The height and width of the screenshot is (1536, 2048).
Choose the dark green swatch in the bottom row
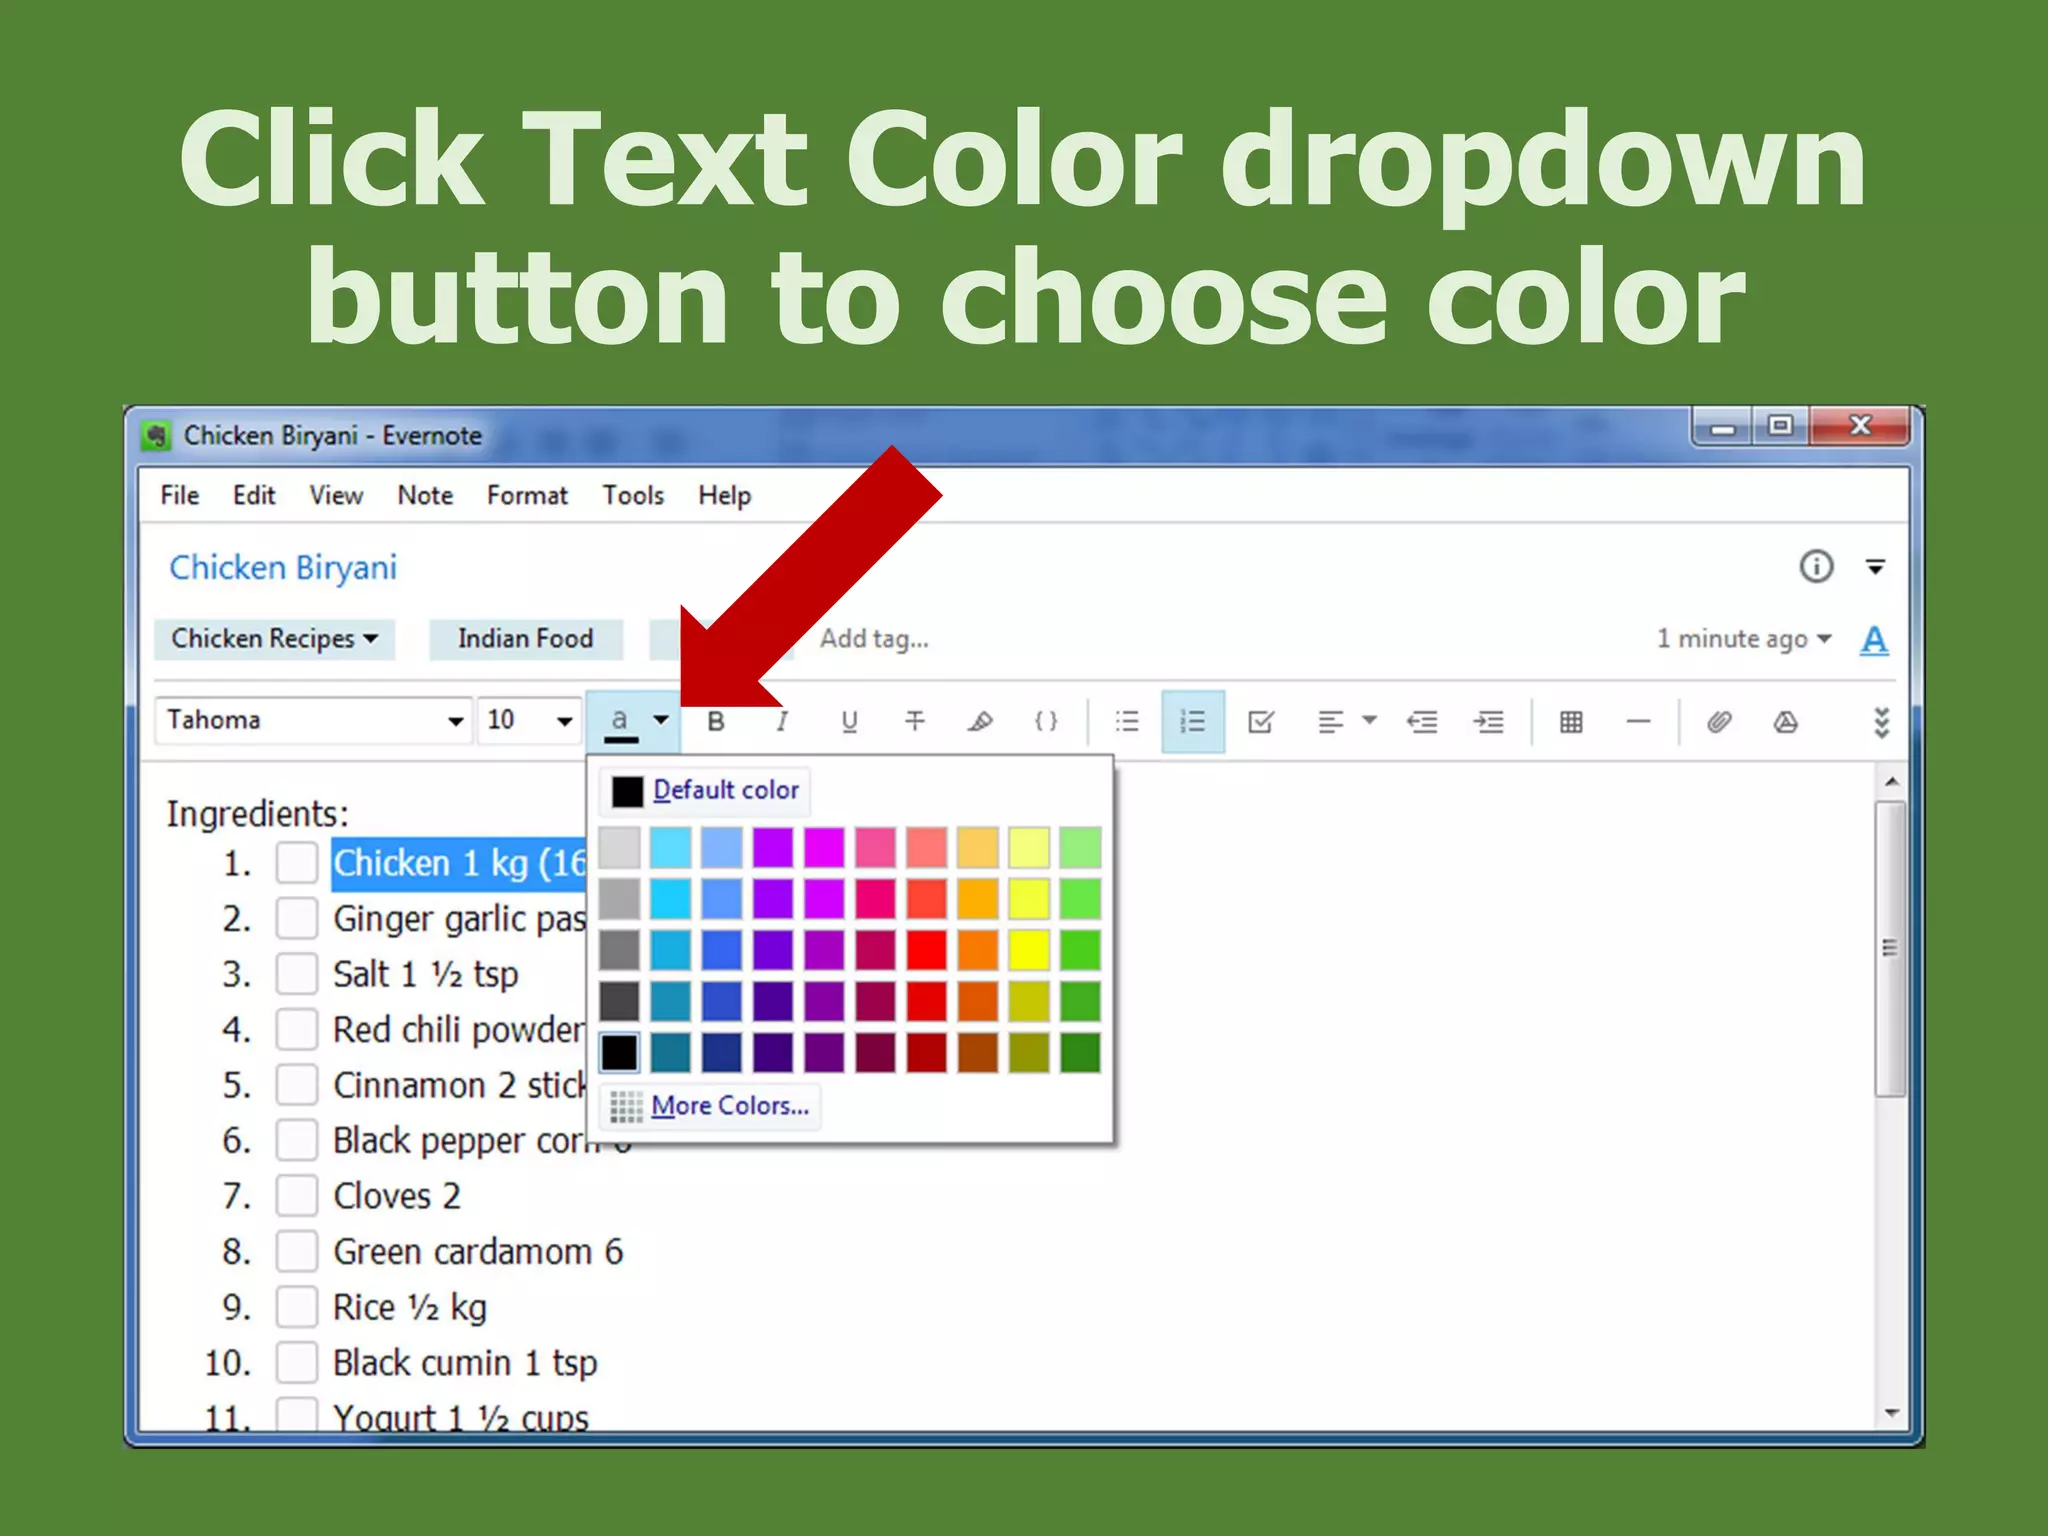(x=1080, y=1052)
